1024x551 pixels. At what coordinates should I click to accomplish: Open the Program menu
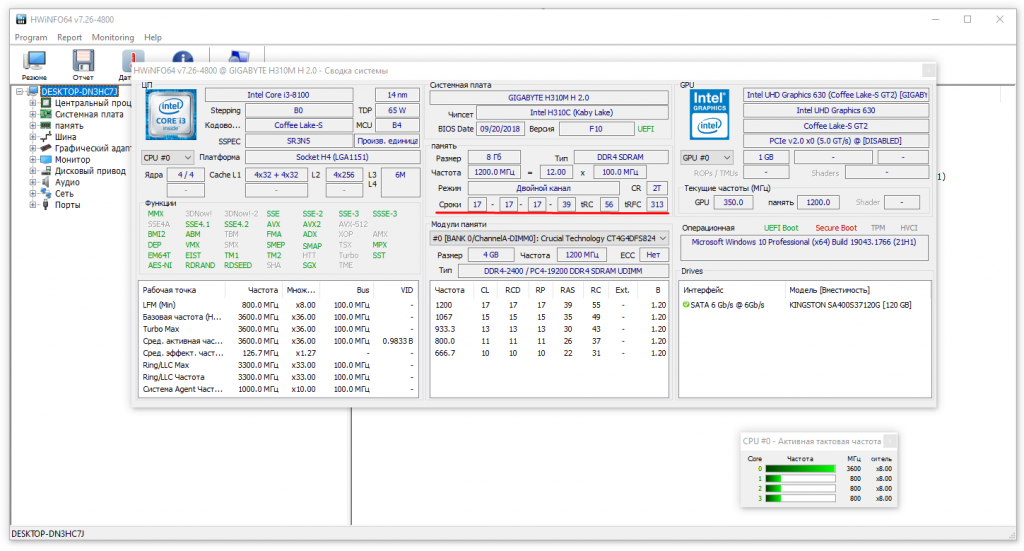coord(31,37)
